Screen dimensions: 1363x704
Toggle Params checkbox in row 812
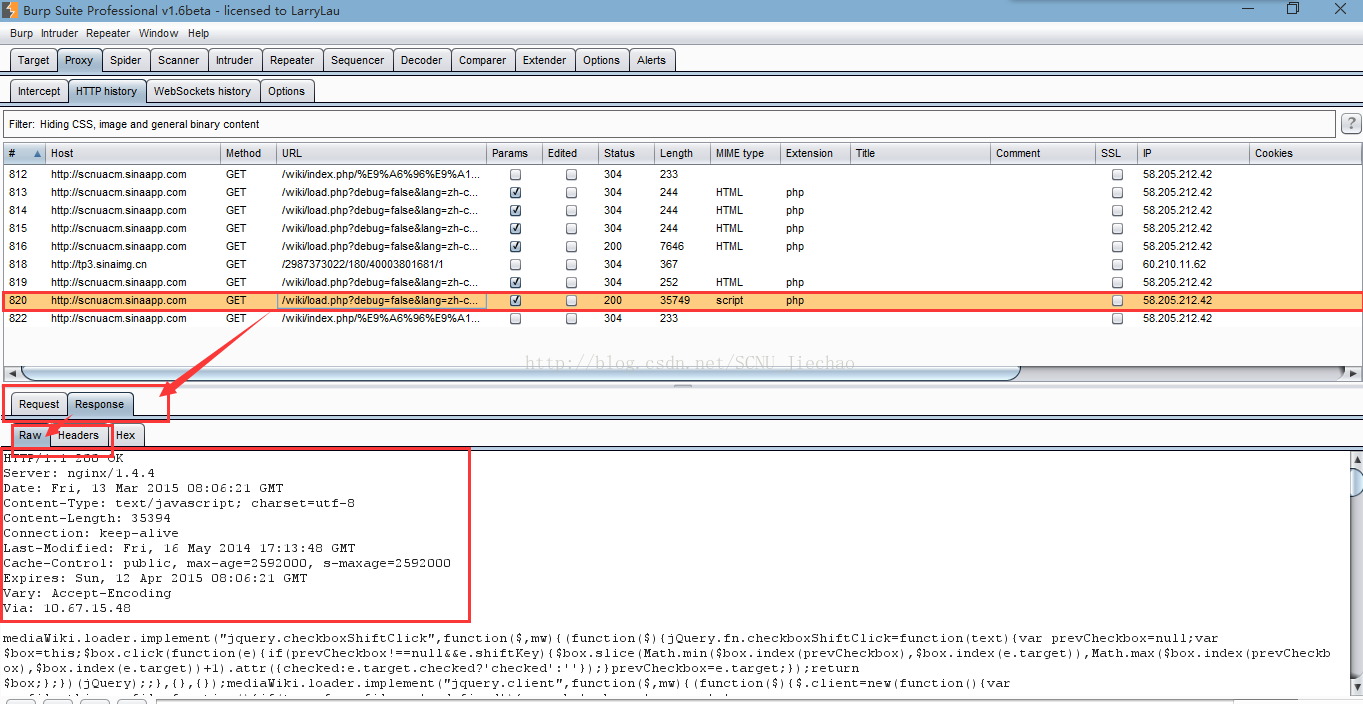click(516, 174)
